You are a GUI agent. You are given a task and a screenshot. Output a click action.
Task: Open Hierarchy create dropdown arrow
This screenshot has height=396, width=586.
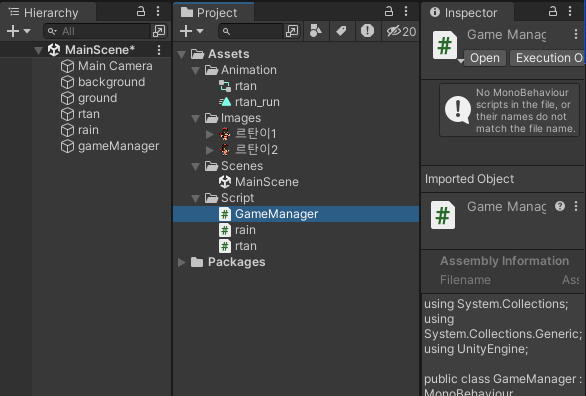27,31
